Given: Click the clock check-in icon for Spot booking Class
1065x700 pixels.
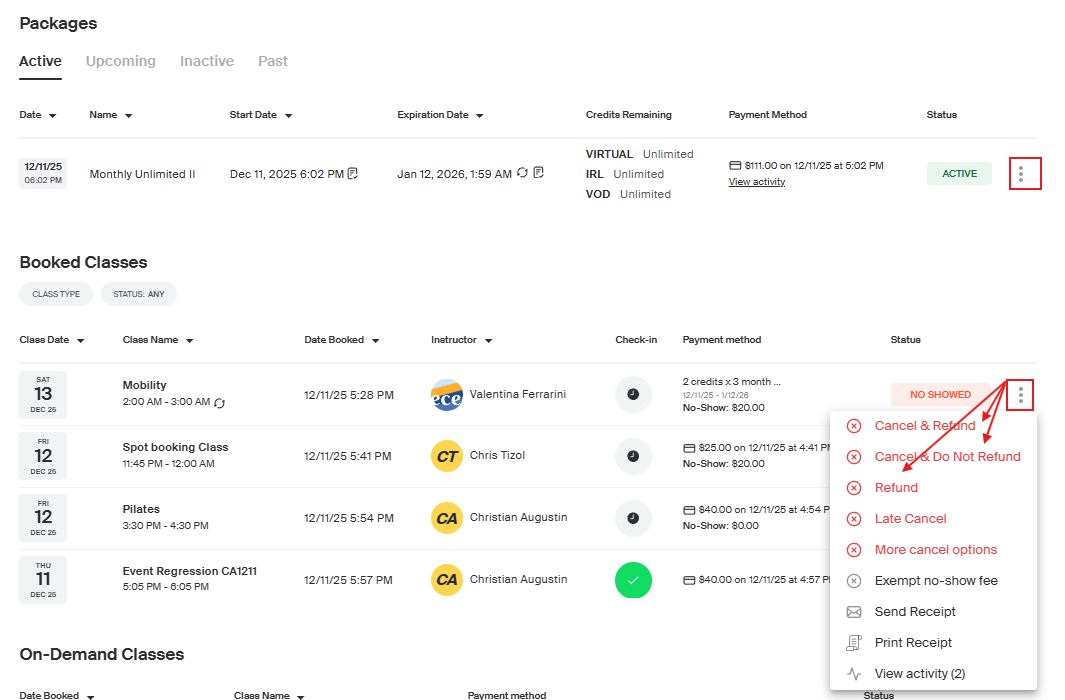Looking at the screenshot, I should pos(633,456).
